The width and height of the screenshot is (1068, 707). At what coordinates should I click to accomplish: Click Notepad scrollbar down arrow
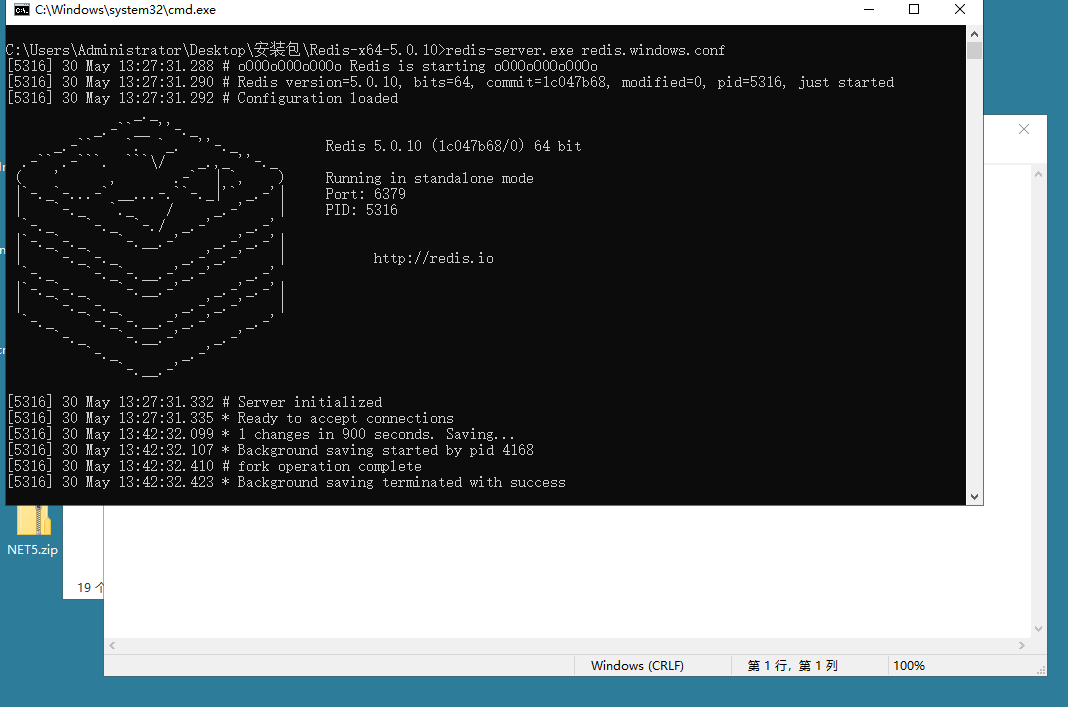pos(1038,629)
